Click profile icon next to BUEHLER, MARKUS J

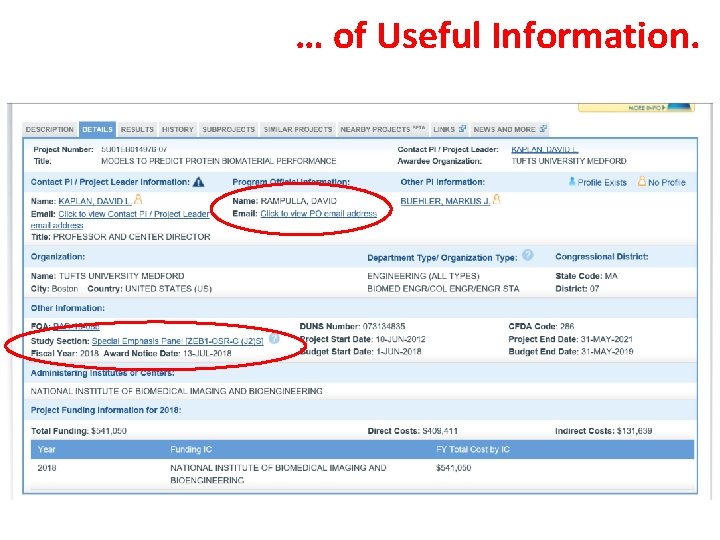click(x=496, y=200)
